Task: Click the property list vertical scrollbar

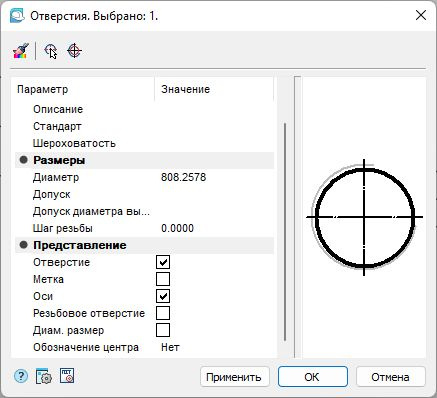Action: click(285, 232)
